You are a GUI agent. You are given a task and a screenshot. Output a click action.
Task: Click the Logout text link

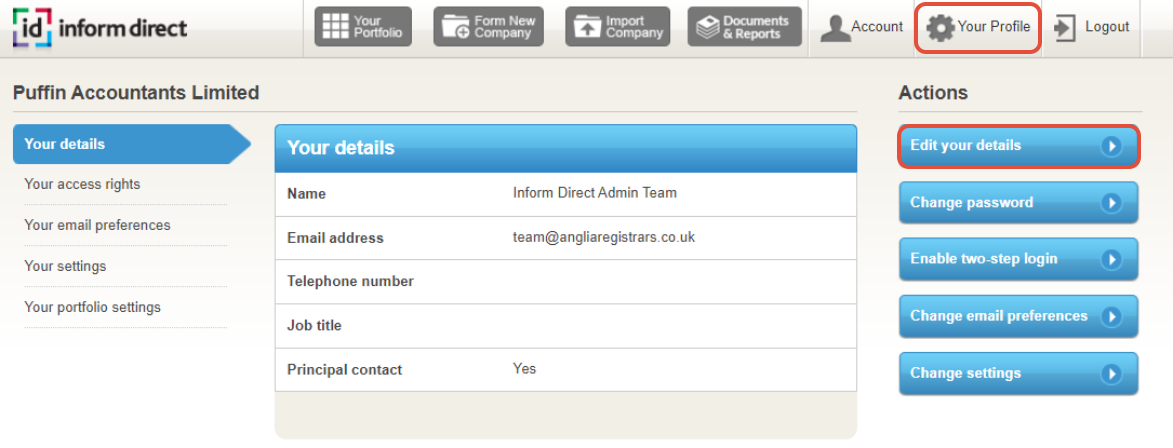(x=1107, y=27)
